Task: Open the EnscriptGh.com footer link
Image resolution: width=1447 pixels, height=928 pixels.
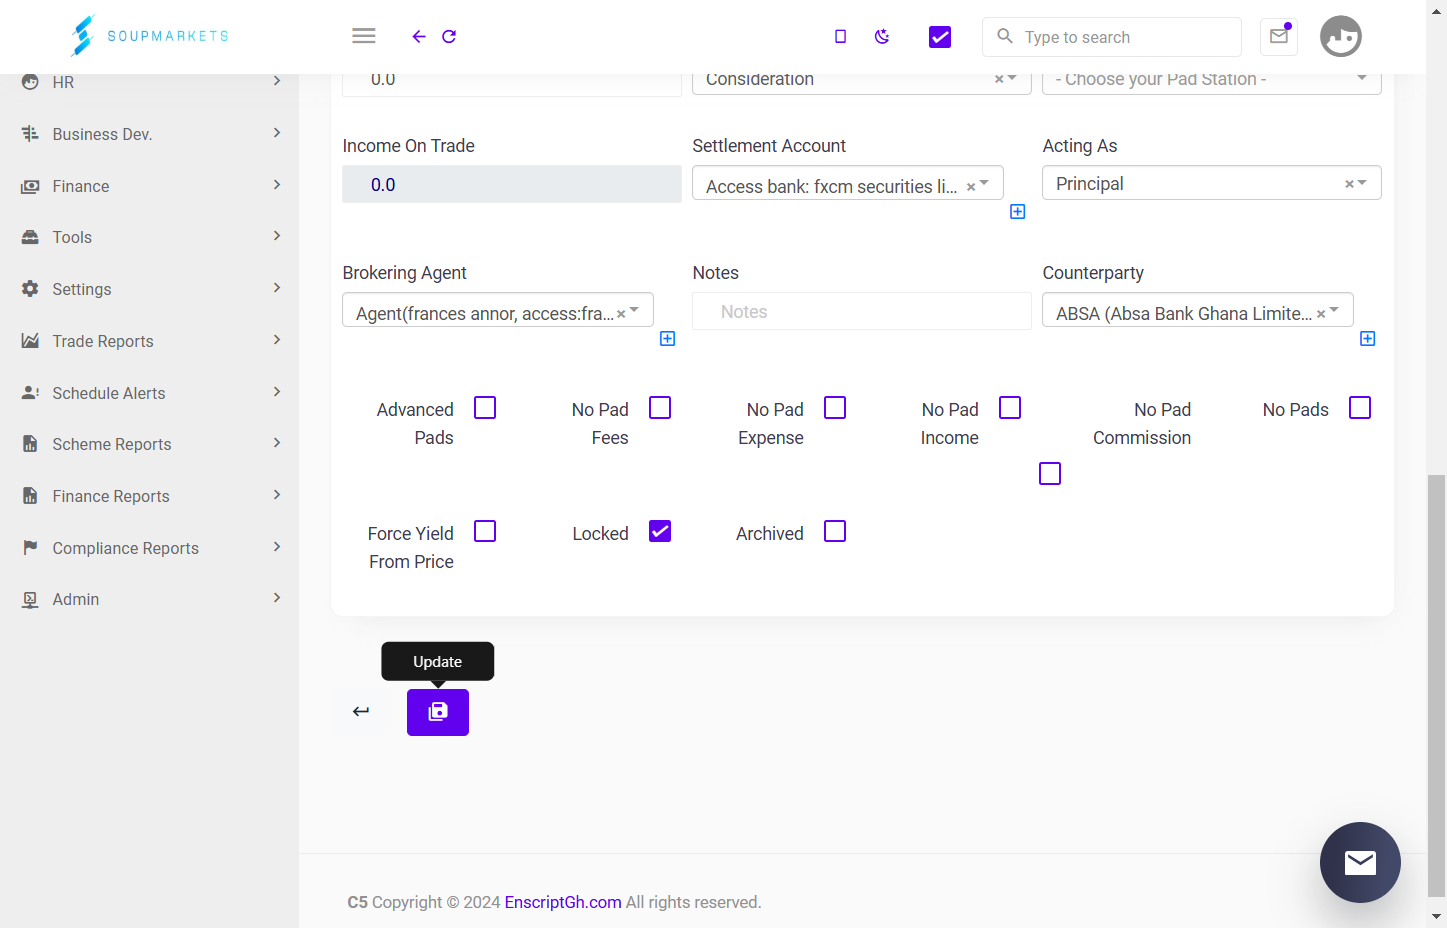Action: pyautogui.click(x=563, y=902)
